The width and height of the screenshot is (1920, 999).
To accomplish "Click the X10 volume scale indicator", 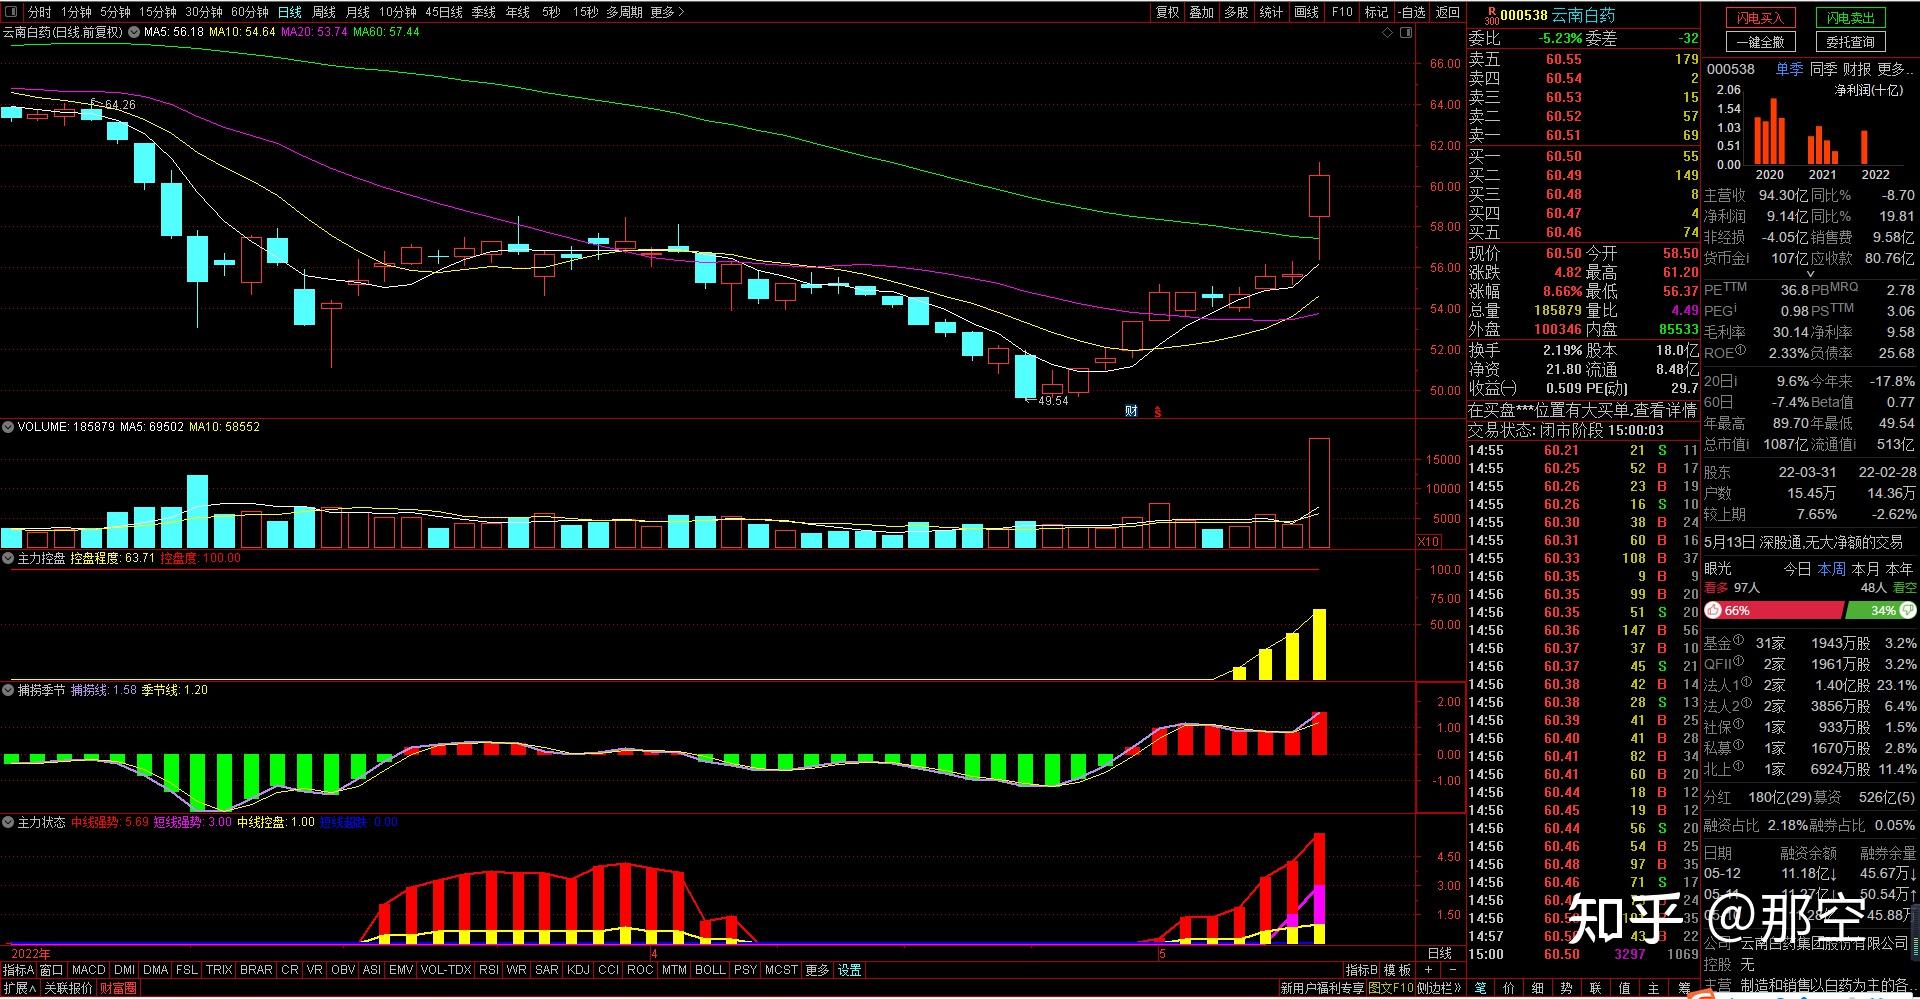I will (1429, 541).
